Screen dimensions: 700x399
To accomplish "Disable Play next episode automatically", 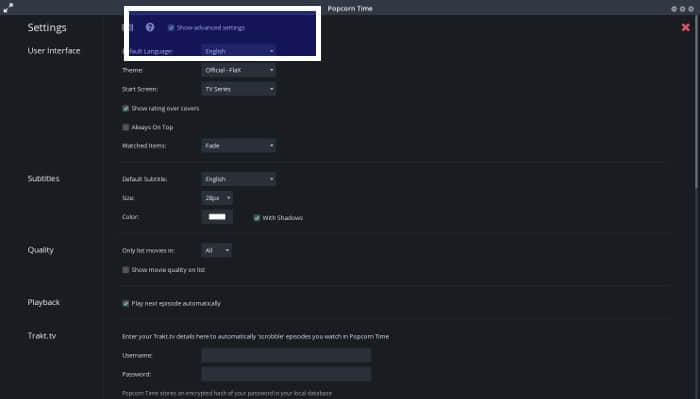I will (125, 303).
